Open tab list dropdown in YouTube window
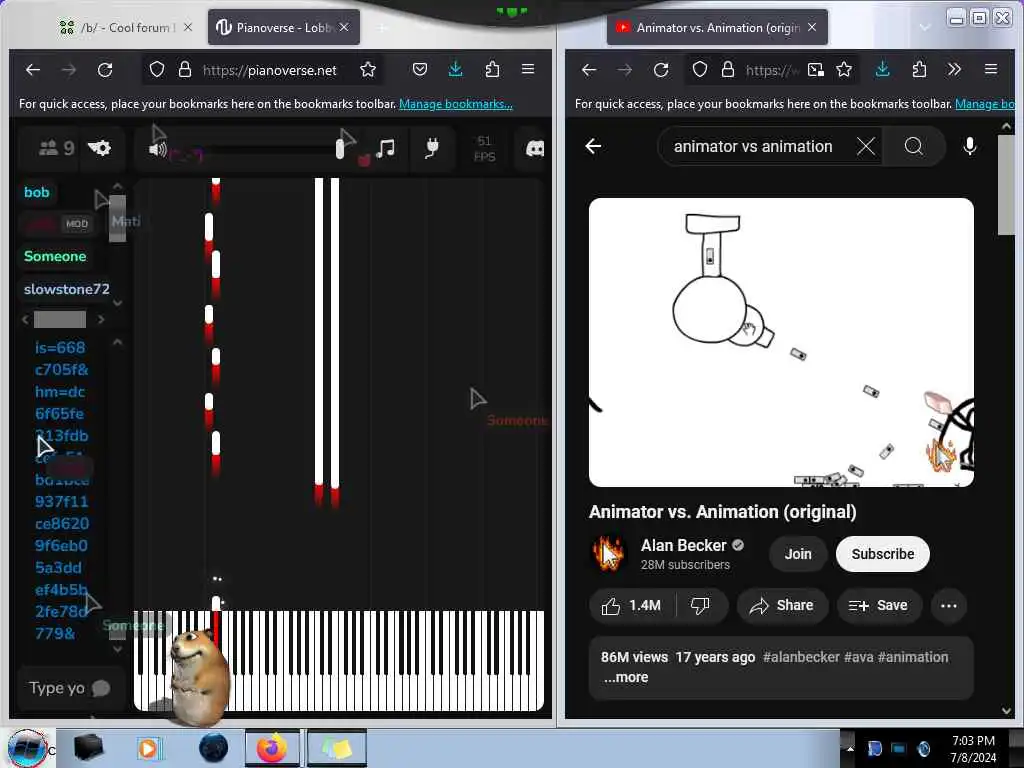 925,27
